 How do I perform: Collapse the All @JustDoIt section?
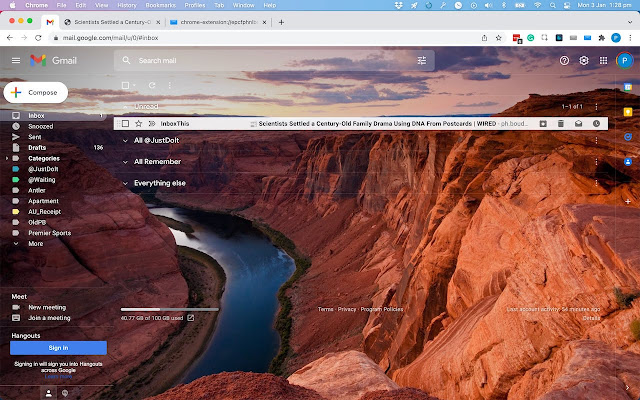125,141
